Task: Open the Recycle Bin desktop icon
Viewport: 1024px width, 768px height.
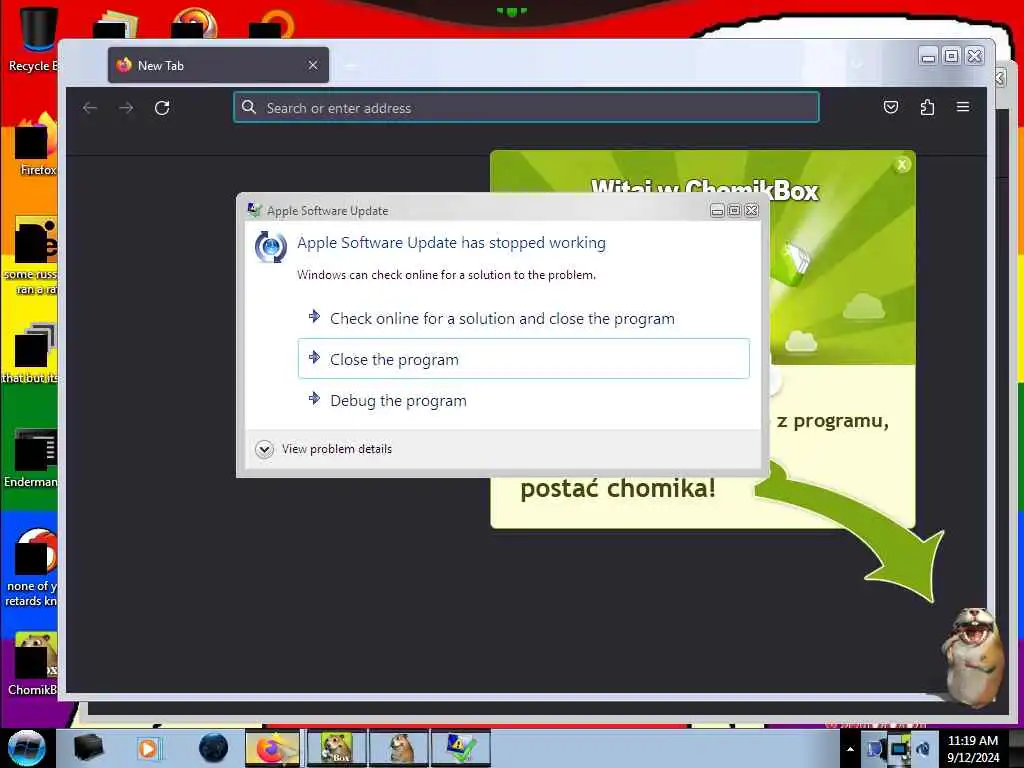Action: click(33, 40)
